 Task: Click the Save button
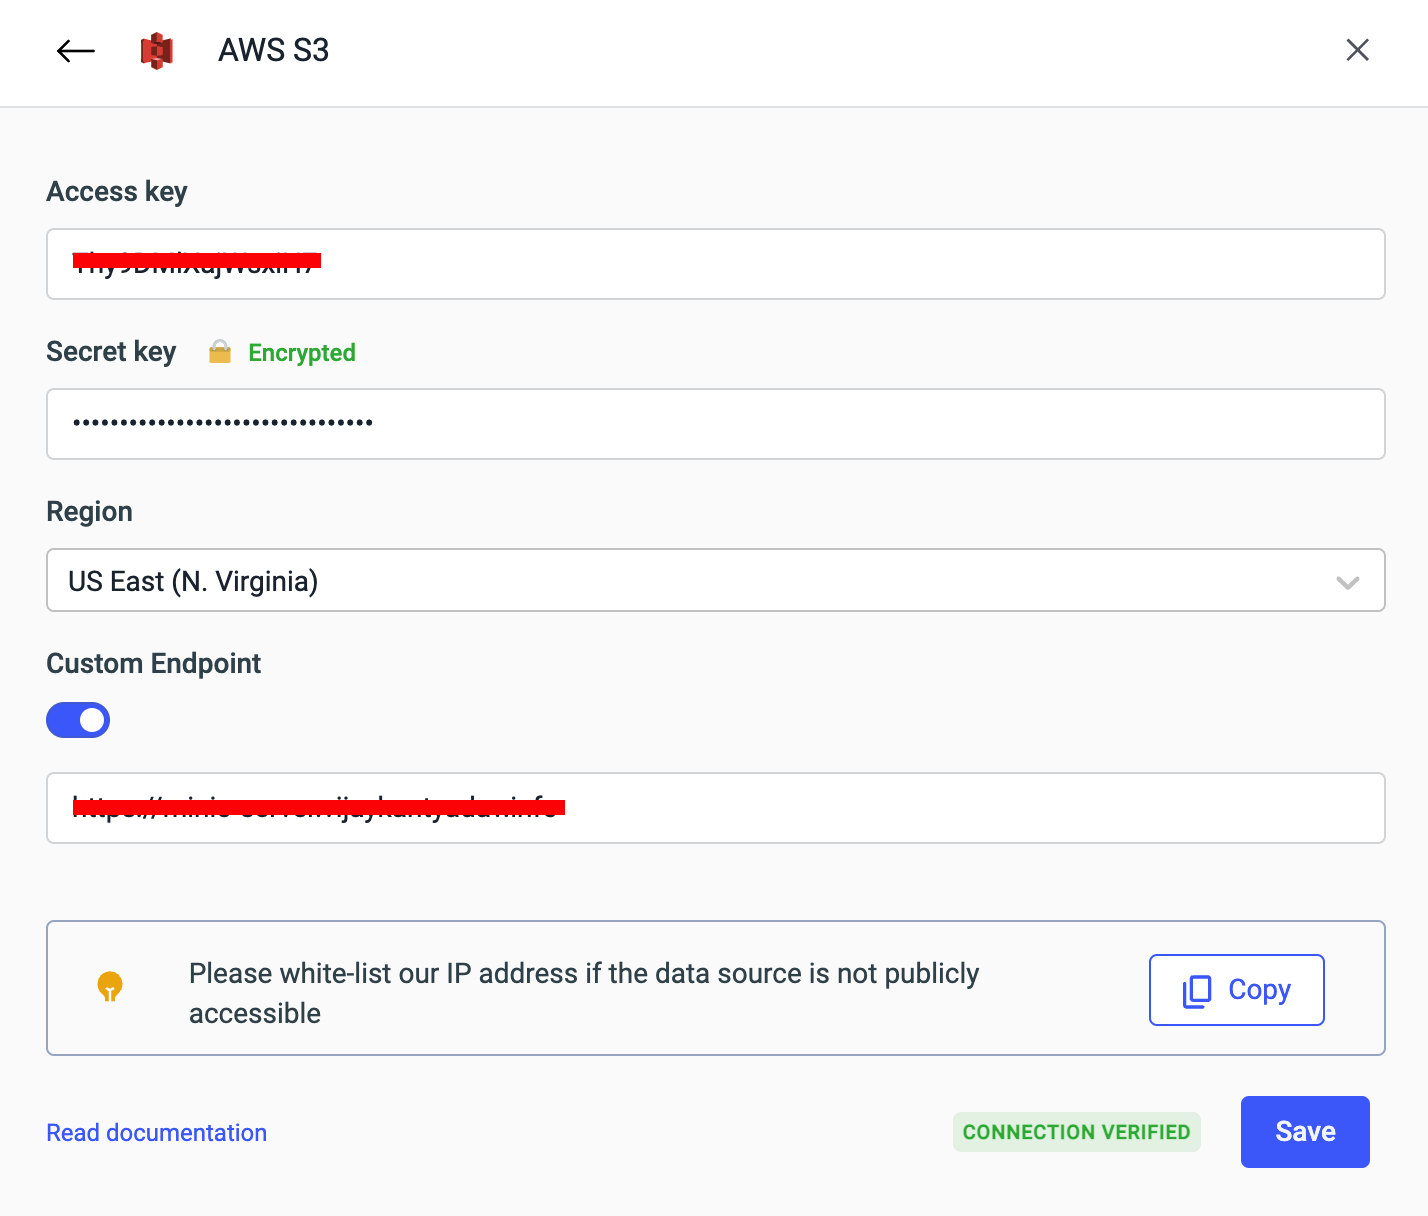click(x=1304, y=1132)
